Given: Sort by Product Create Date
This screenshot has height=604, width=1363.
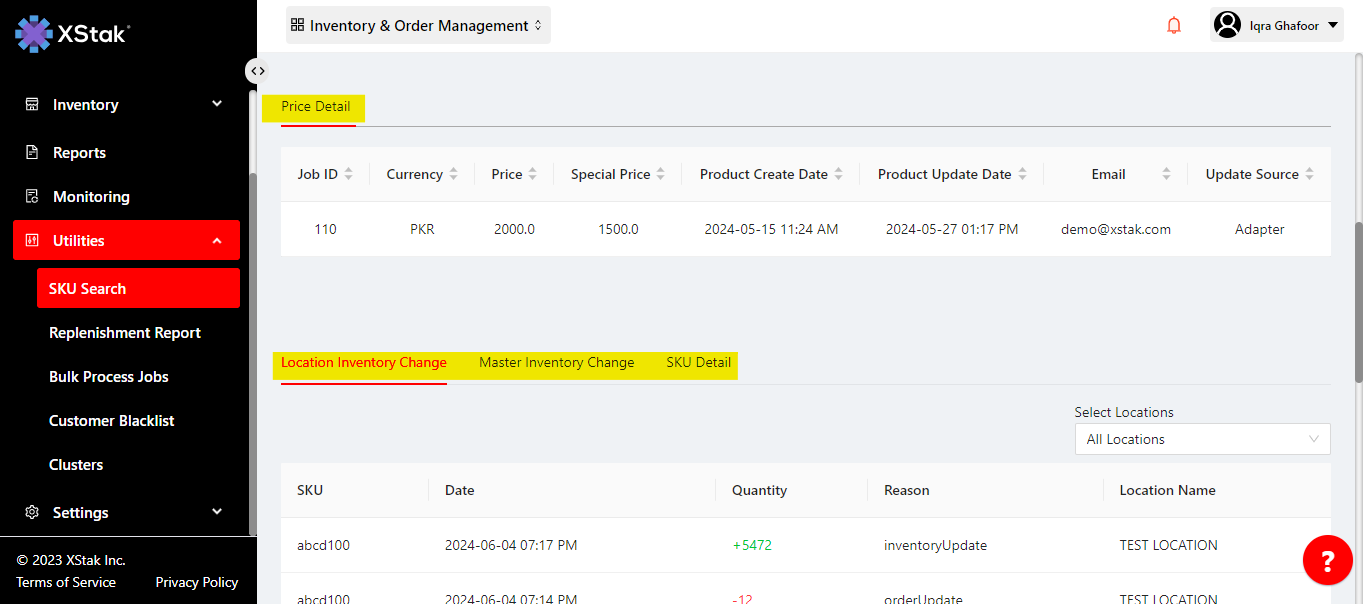Looking at the screenshot, I should coord(838,174).
